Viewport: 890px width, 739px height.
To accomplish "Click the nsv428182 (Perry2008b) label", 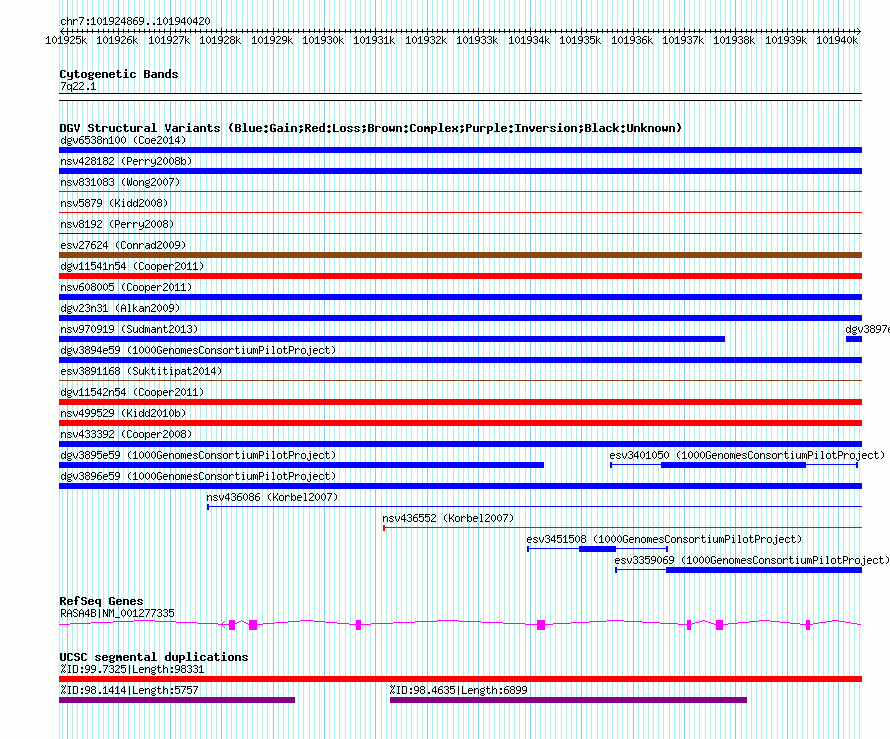I will point(126,161).
